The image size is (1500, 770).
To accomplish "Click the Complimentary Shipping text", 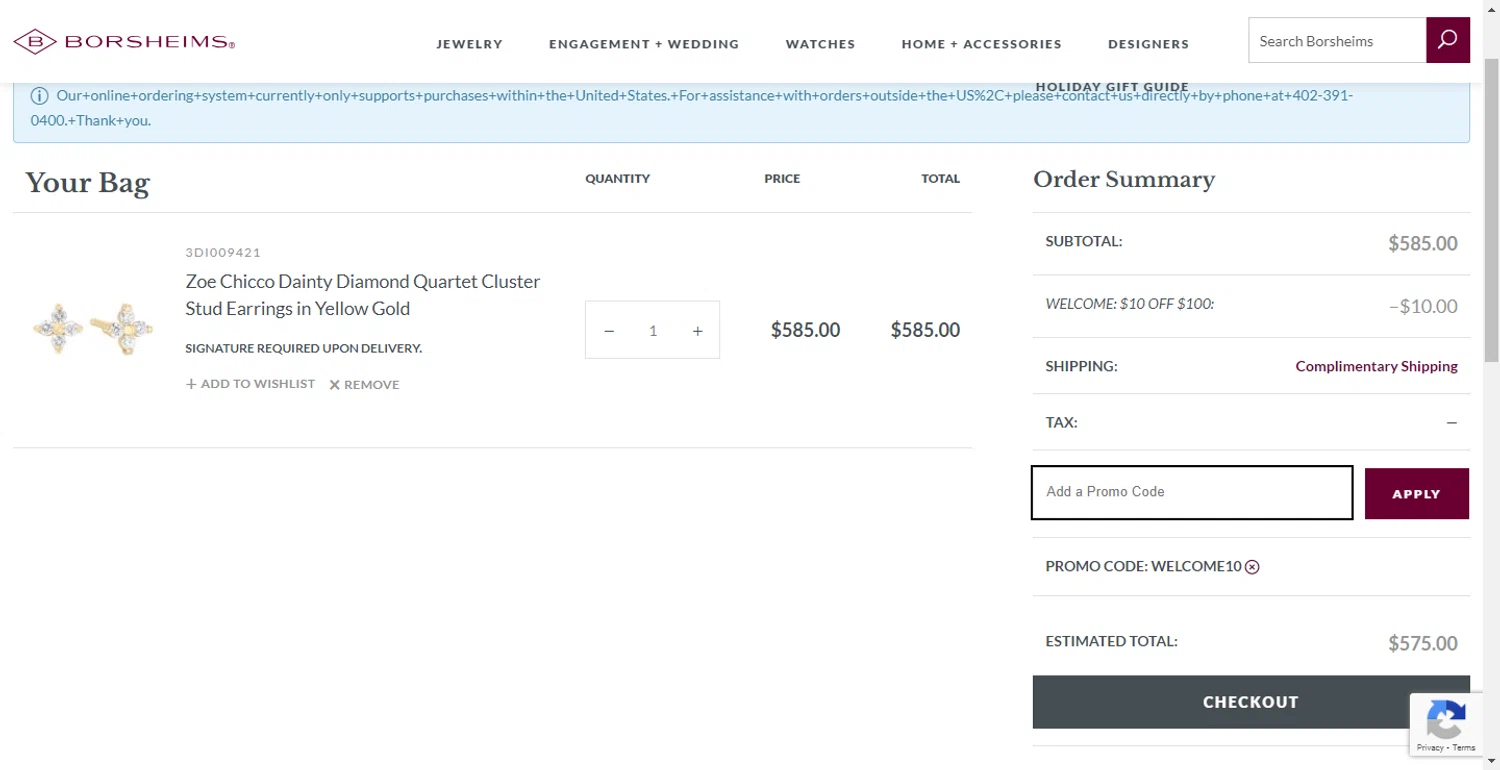I will (1376, 366).
